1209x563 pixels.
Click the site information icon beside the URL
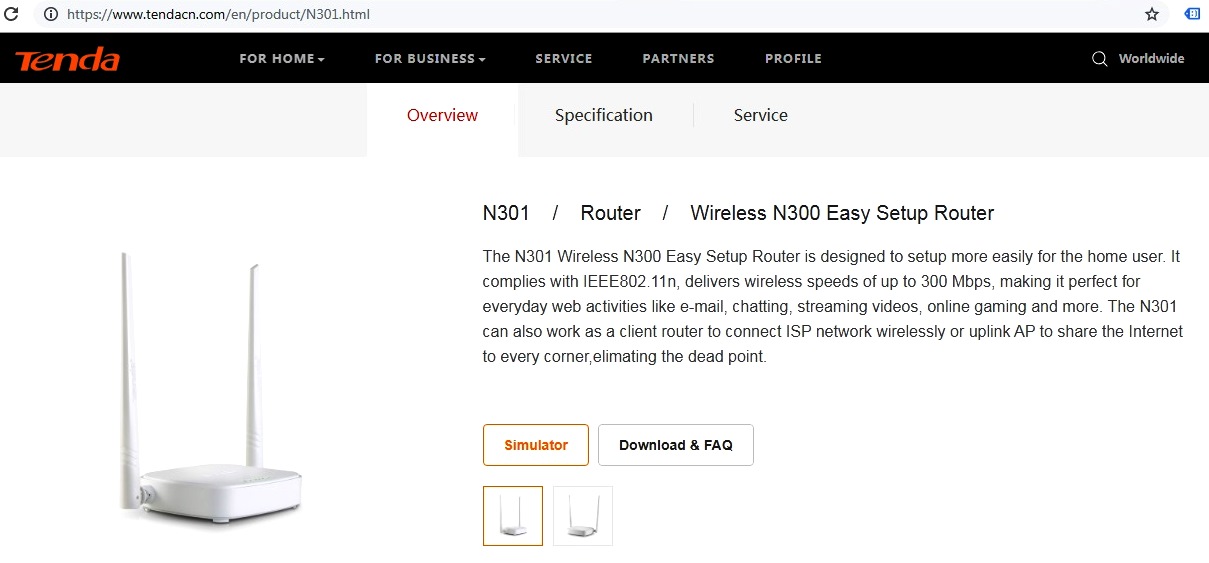(51, 14)
